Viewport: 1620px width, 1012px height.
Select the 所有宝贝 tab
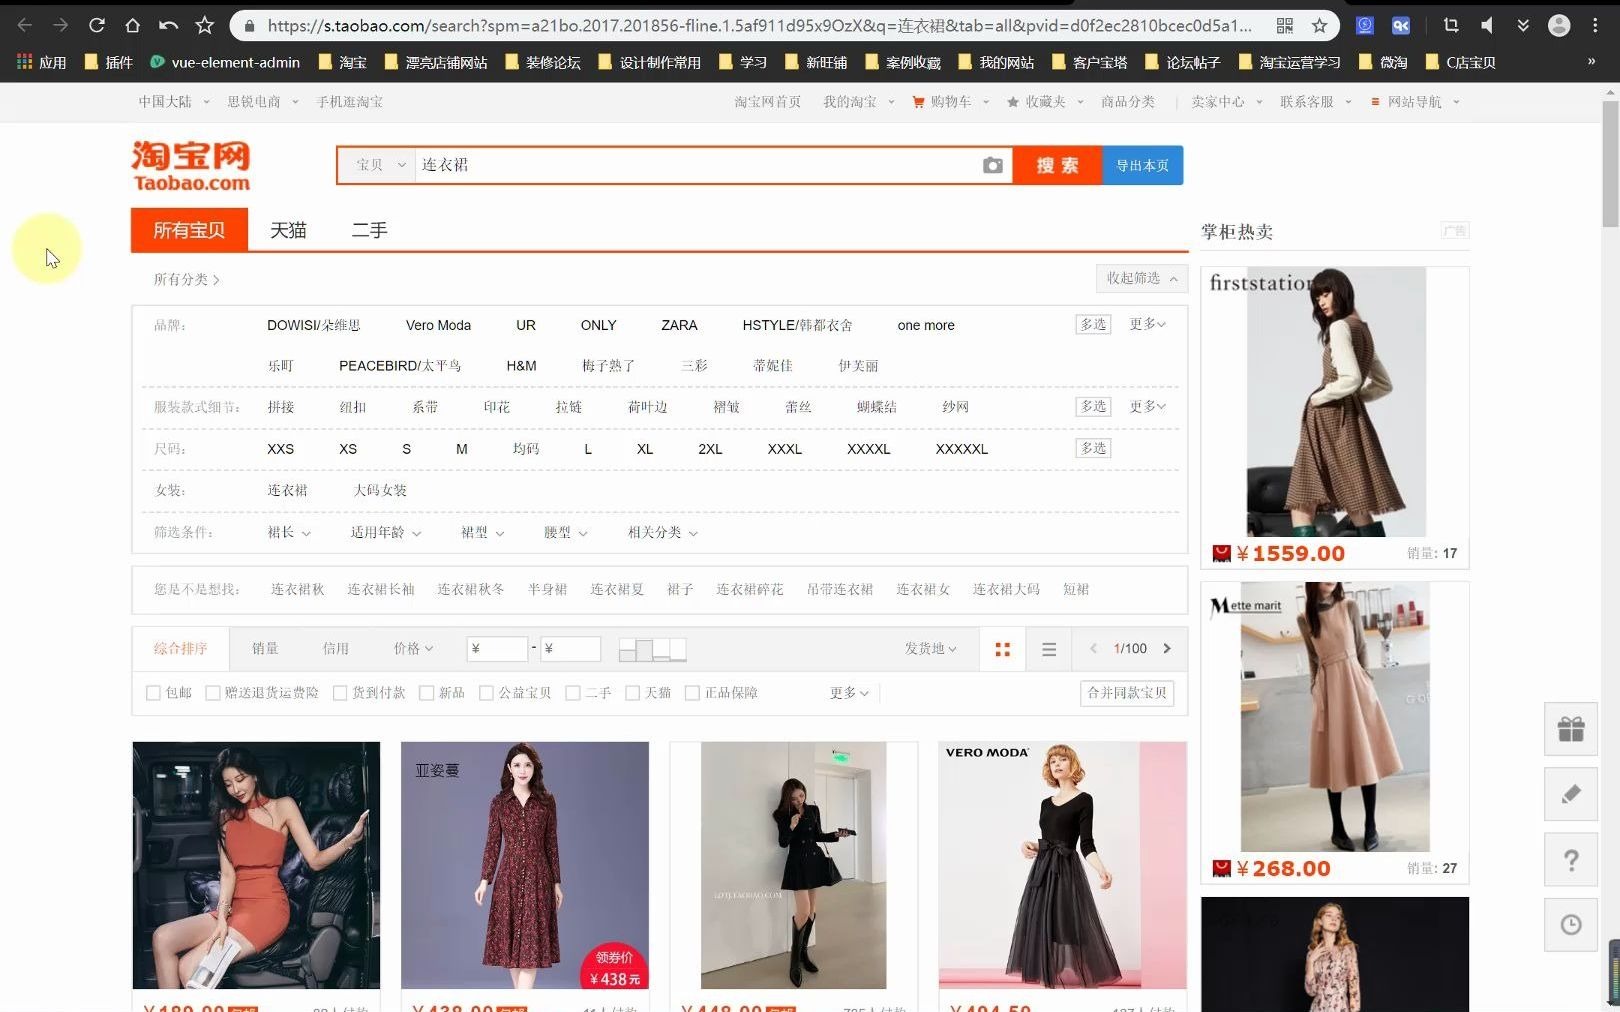pos(189,230)
